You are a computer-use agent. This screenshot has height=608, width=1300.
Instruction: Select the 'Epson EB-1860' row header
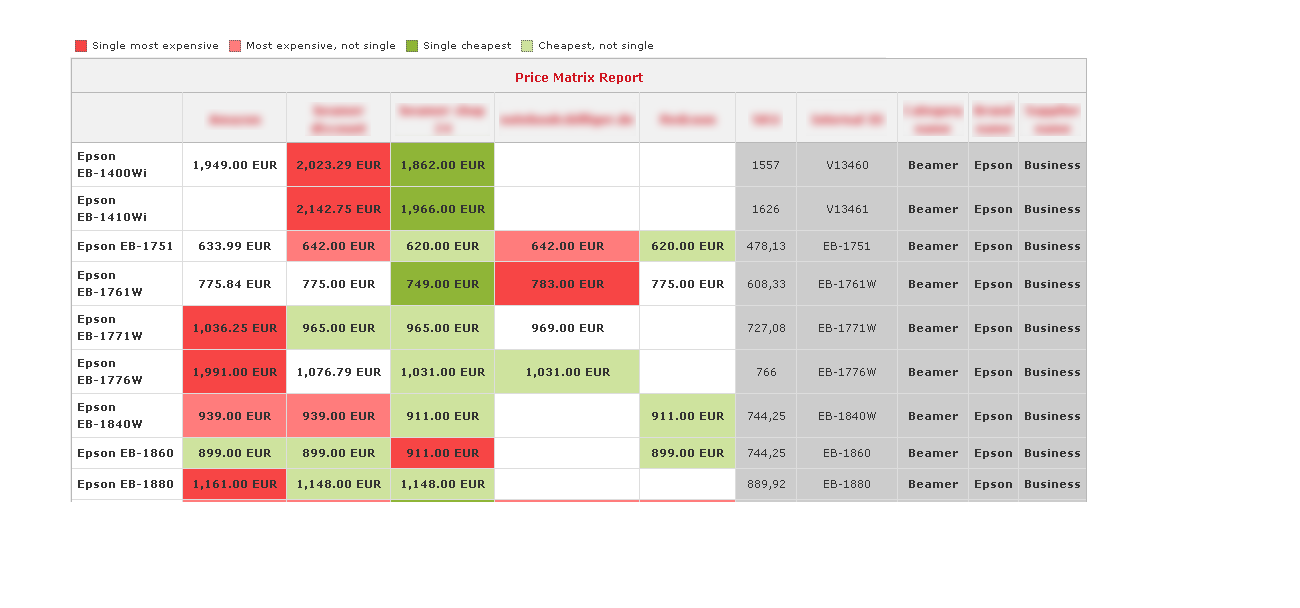pos(127,453)
